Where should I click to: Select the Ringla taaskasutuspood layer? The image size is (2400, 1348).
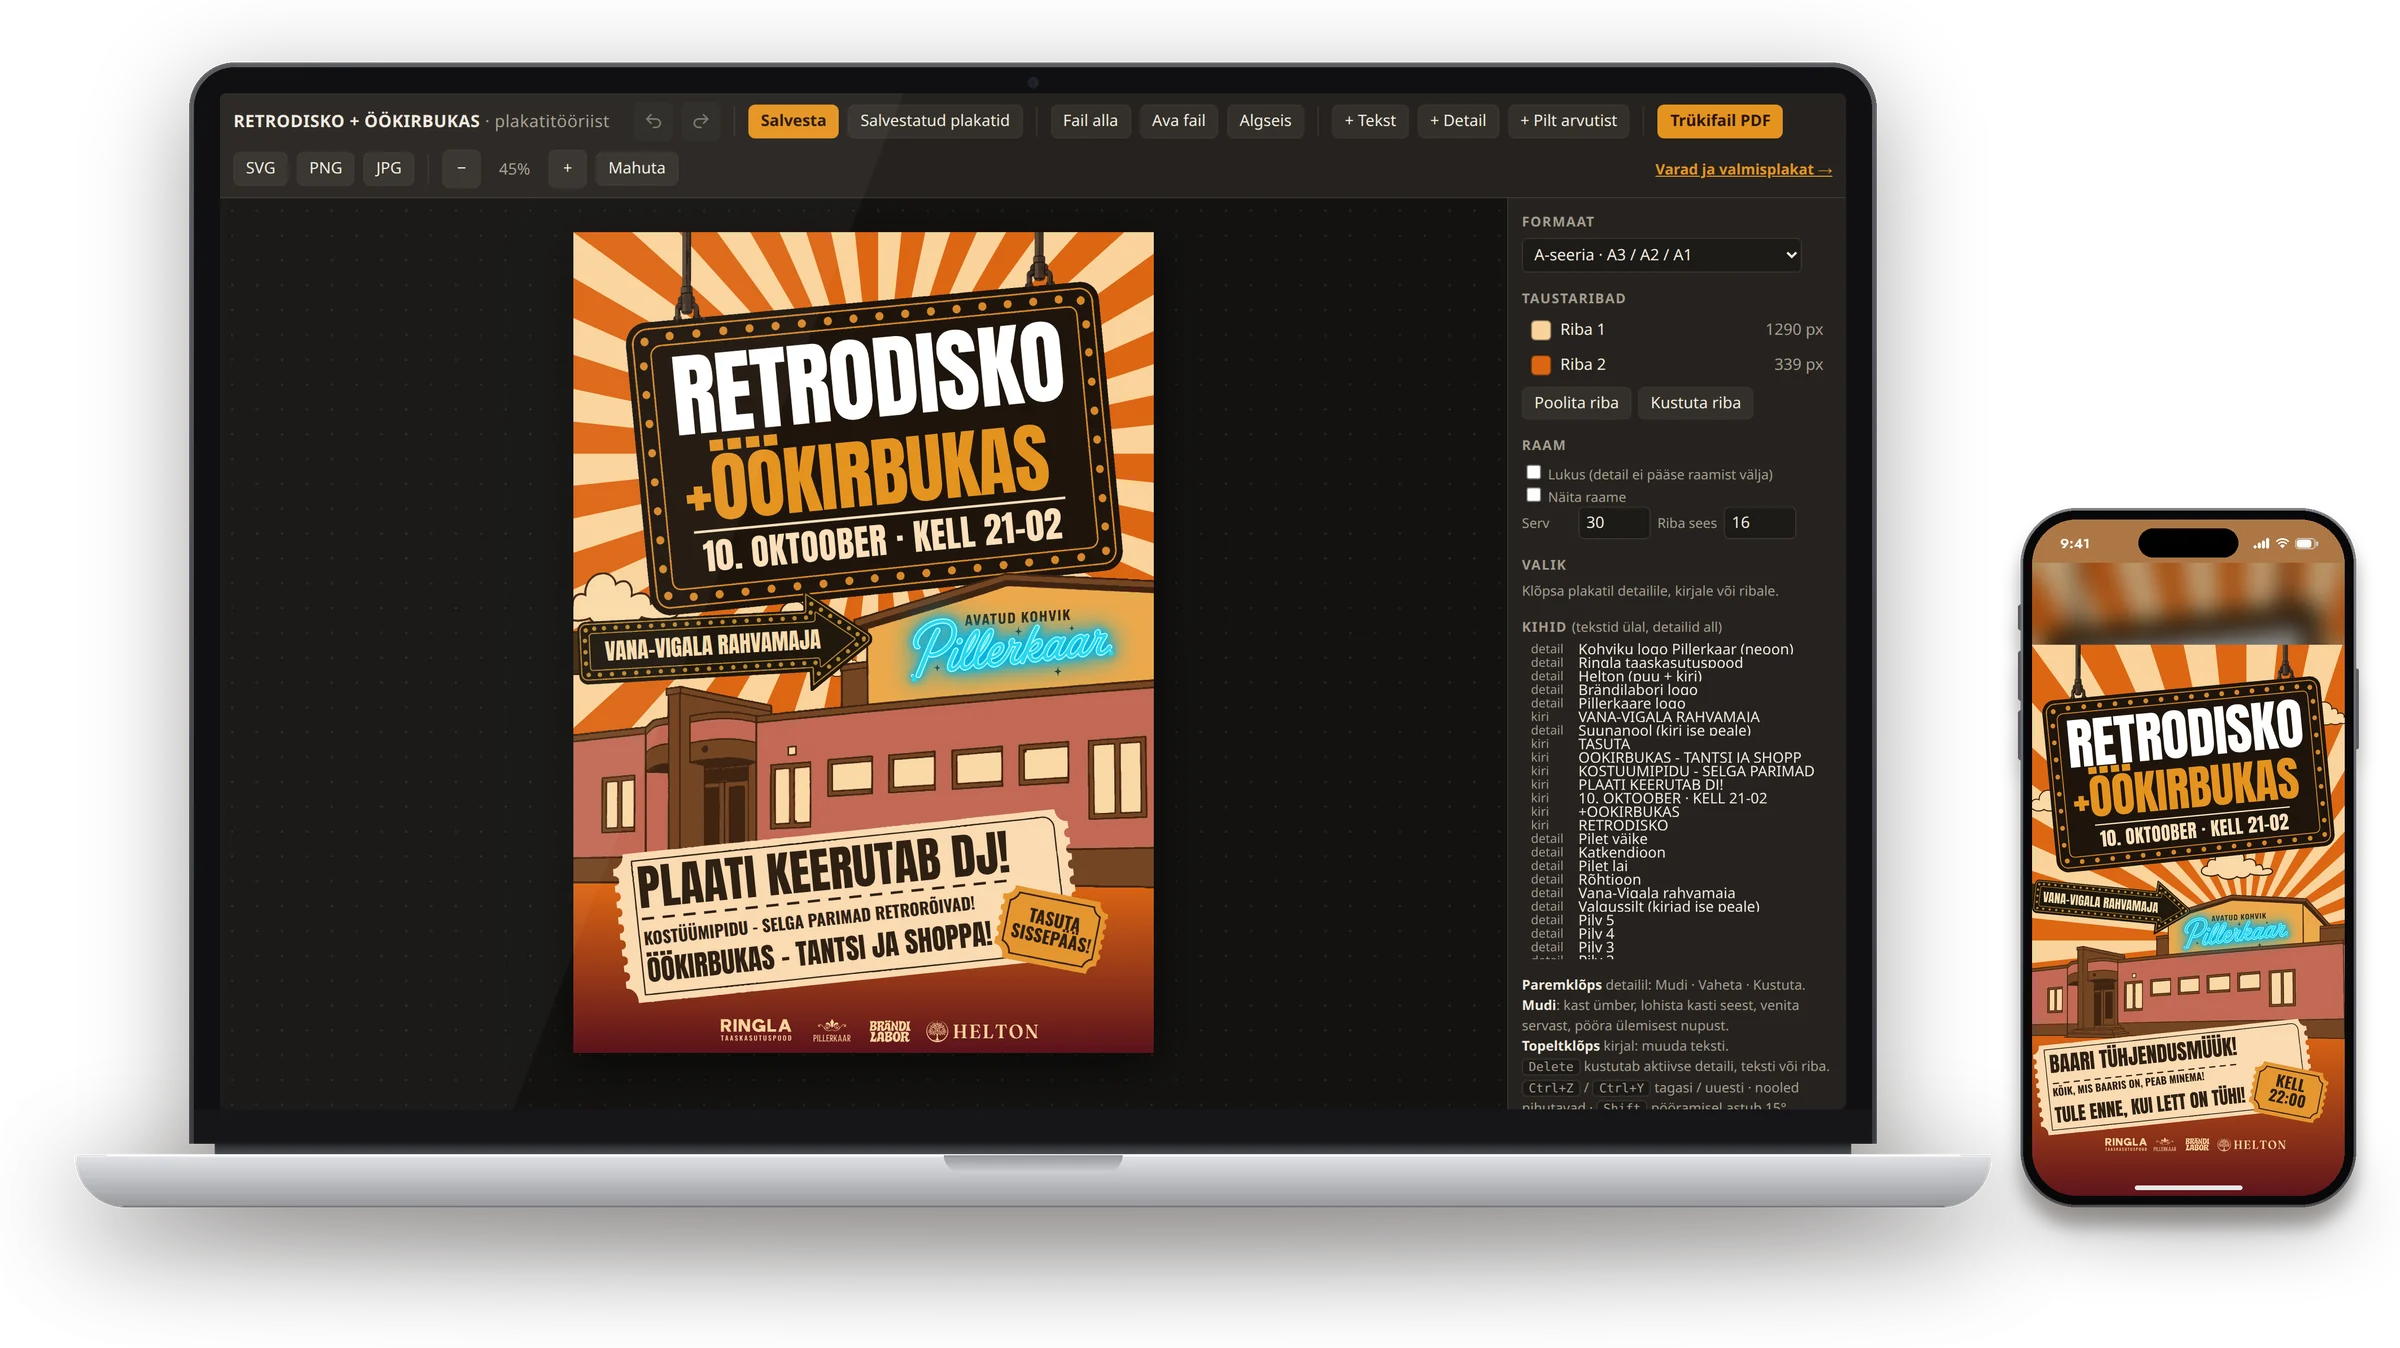(1674, 663)
